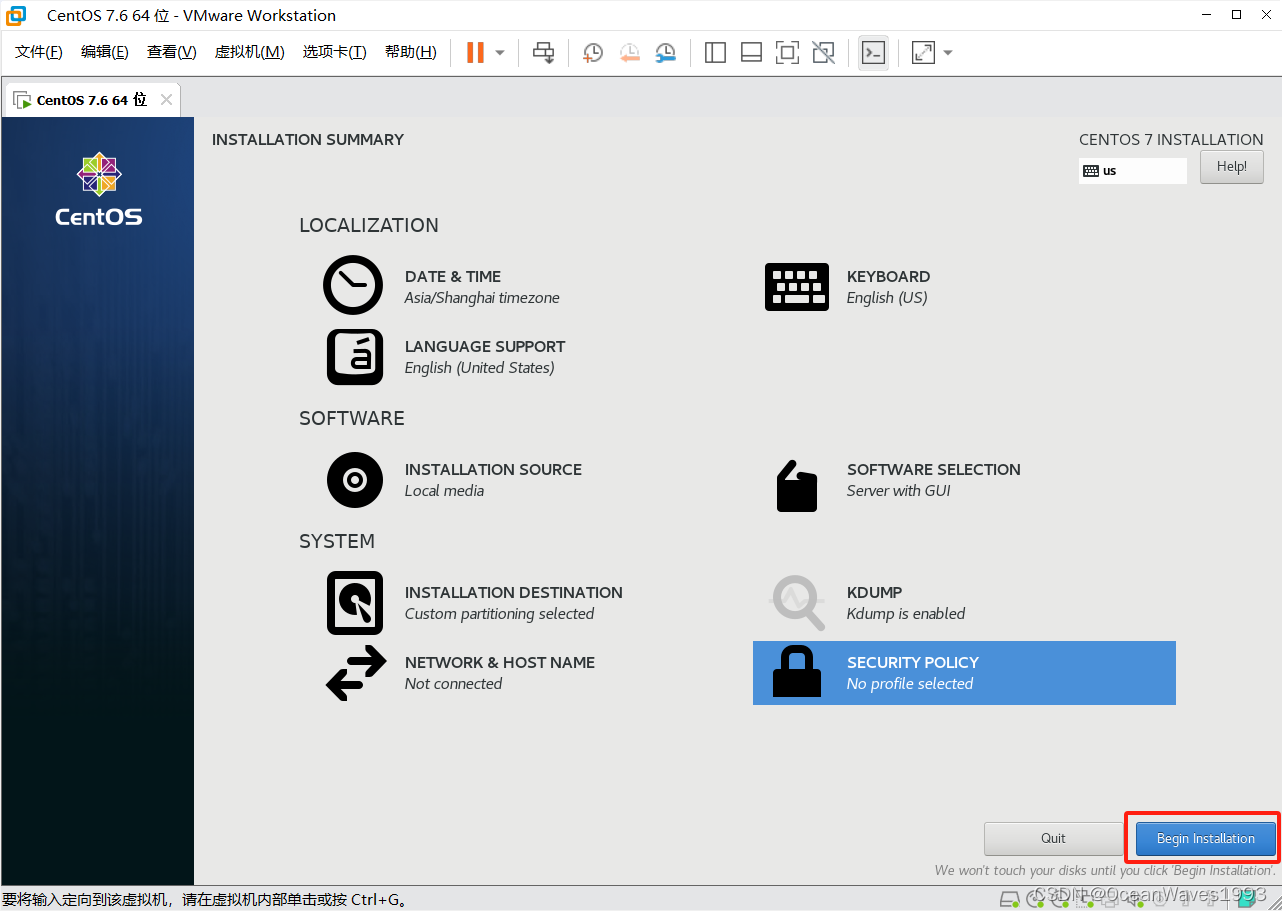Click the Network & Host Name arrows icon
Screen dimensions: 1282x911
[x=356, y=673]
